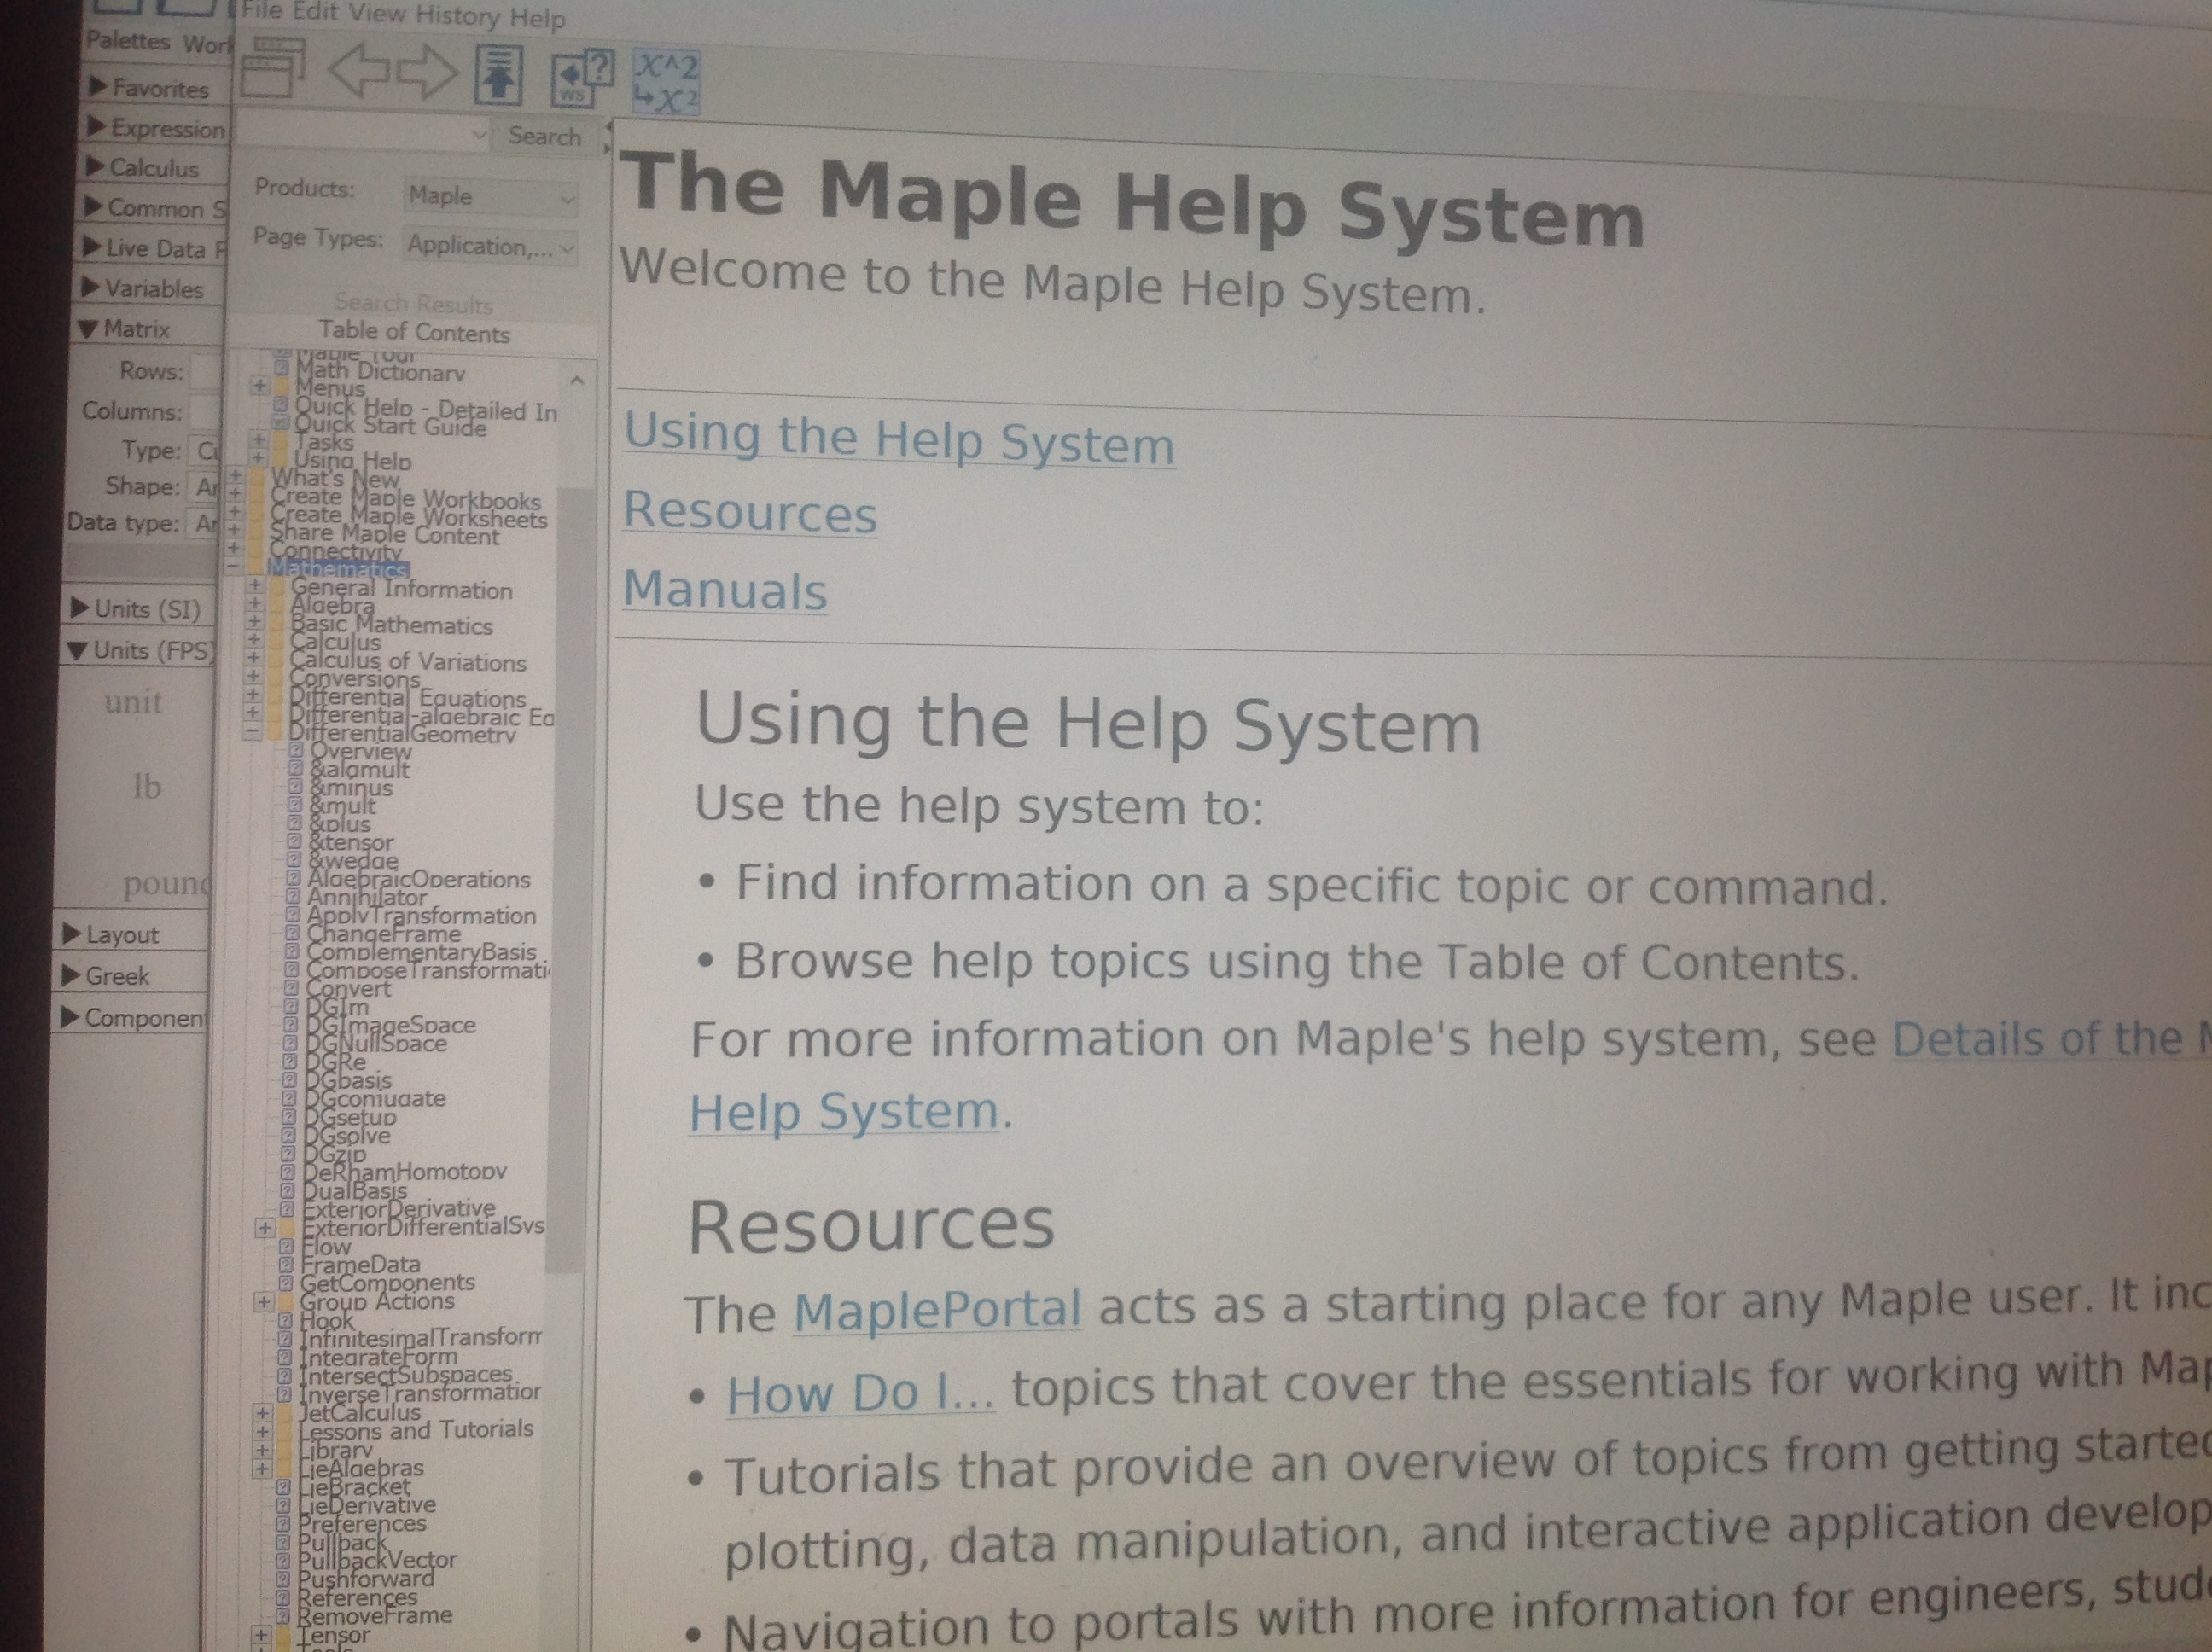Click the Matrix Rows input field
Screen dimensions: 2212x1652
point(205,371)
